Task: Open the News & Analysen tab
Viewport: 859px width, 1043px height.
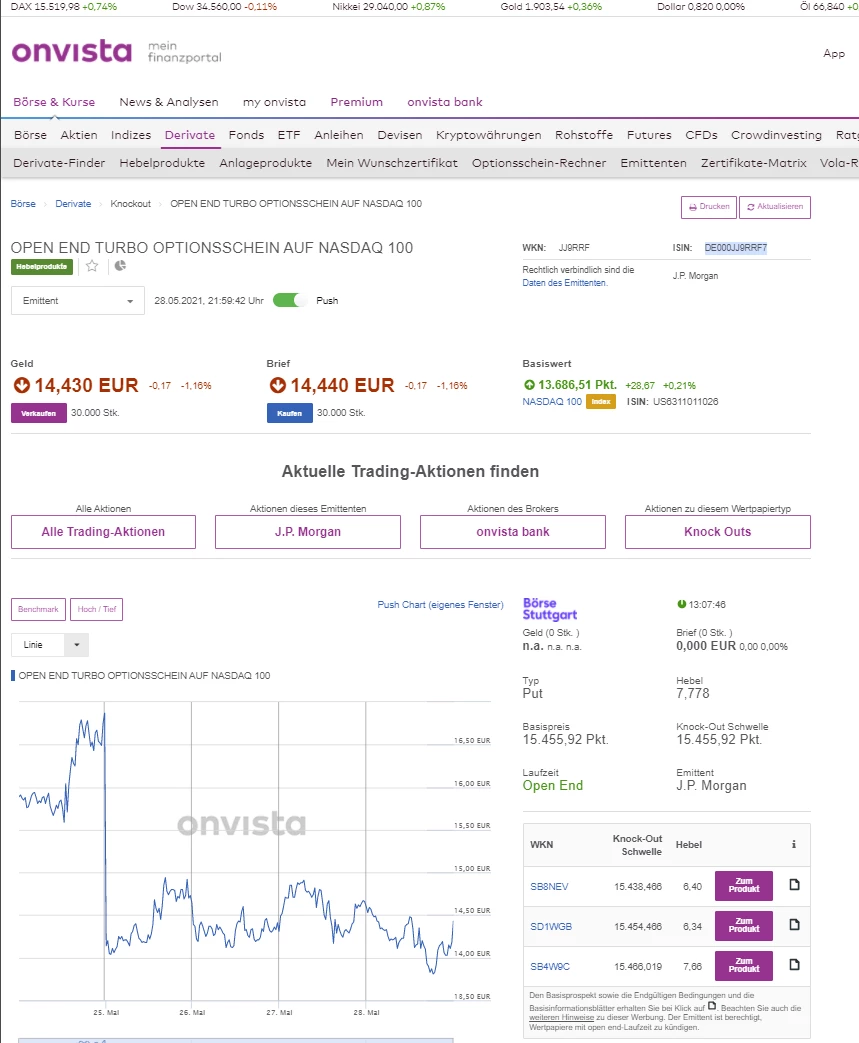Action: point(169,102)
